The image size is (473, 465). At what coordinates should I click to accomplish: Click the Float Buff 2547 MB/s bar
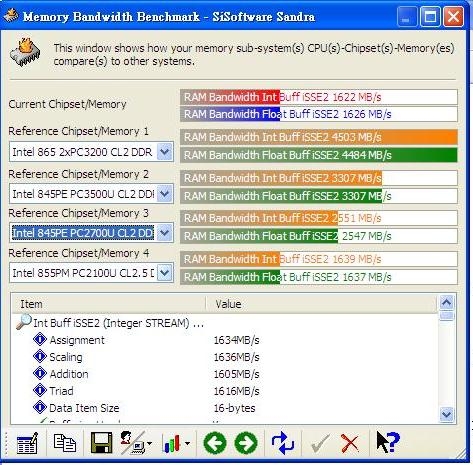pos(319,236)
